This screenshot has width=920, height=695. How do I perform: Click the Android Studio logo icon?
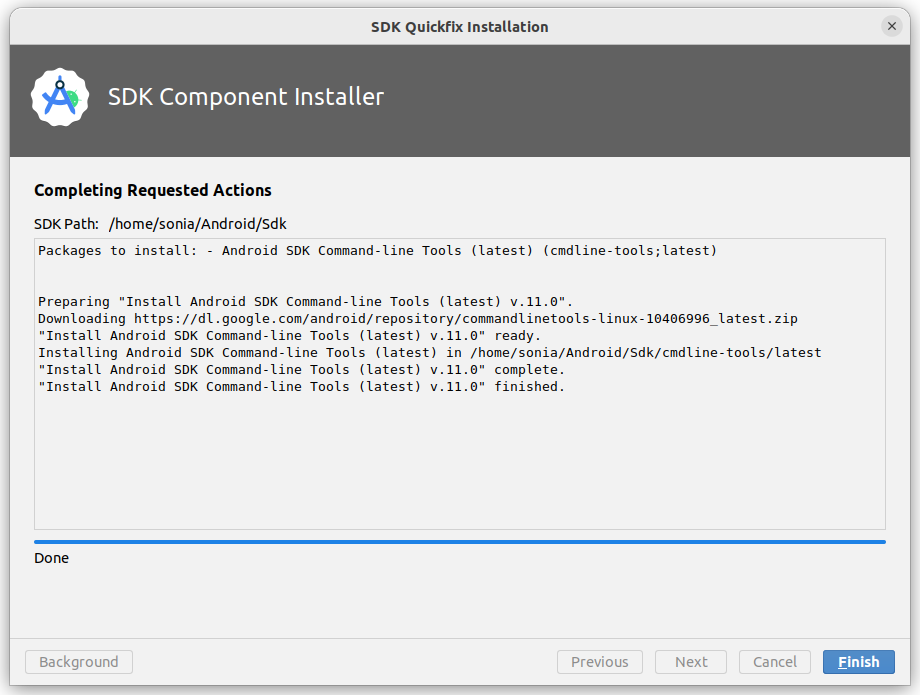[x=60, y=97]
